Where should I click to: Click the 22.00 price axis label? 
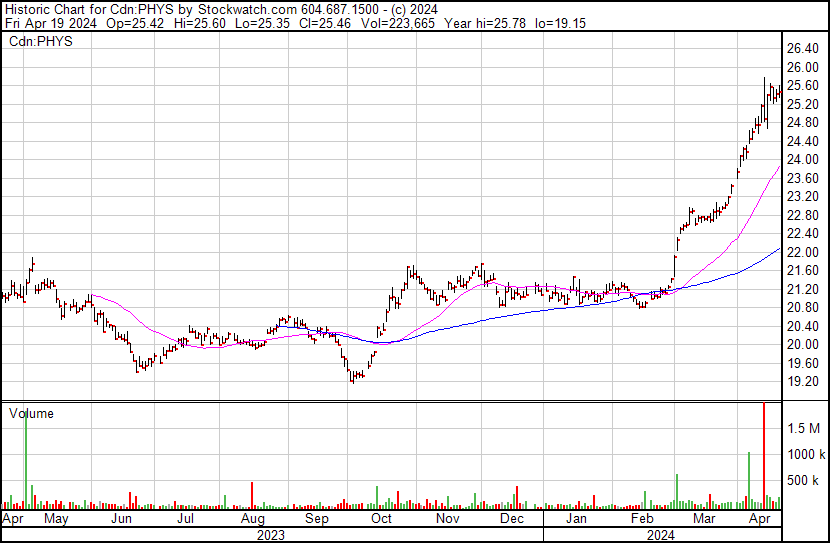click(805, 252)
